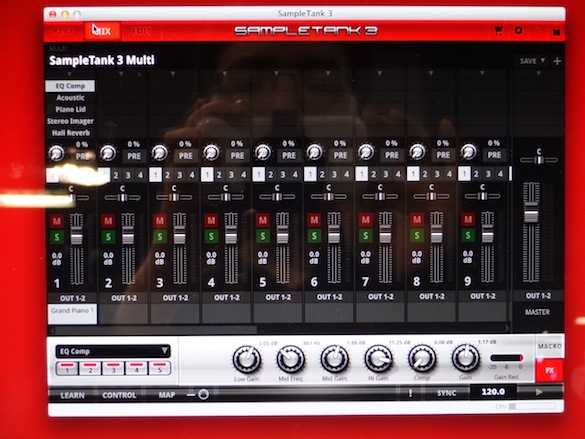This screenshot has height=439, width=585.
Task: Click the LEARN button
Action: (72, 395)
